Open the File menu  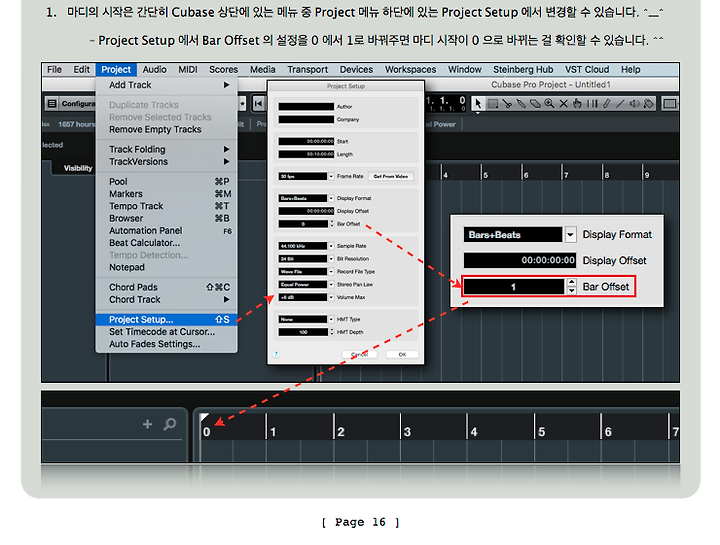(x=54, y=69)
